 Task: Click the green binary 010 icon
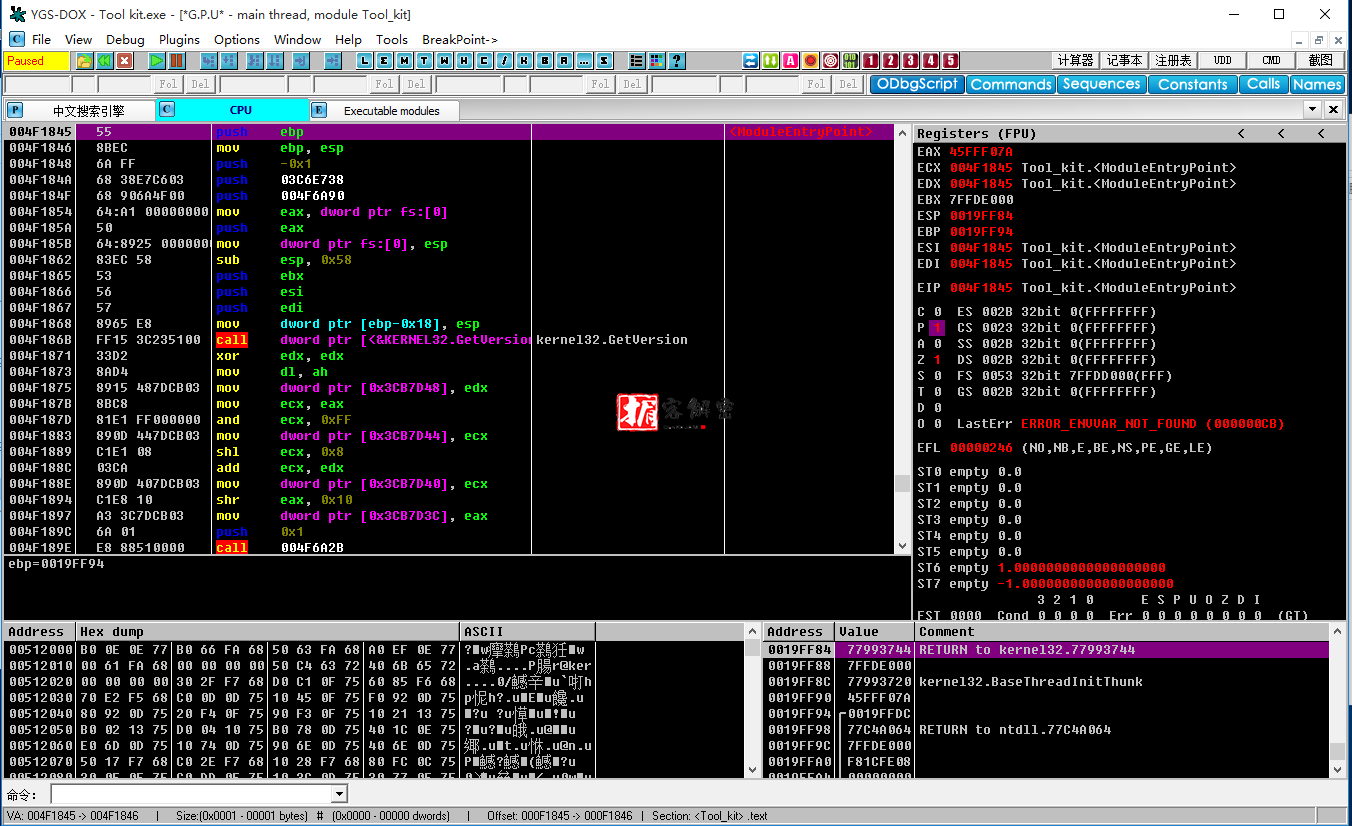pos(850,61)
